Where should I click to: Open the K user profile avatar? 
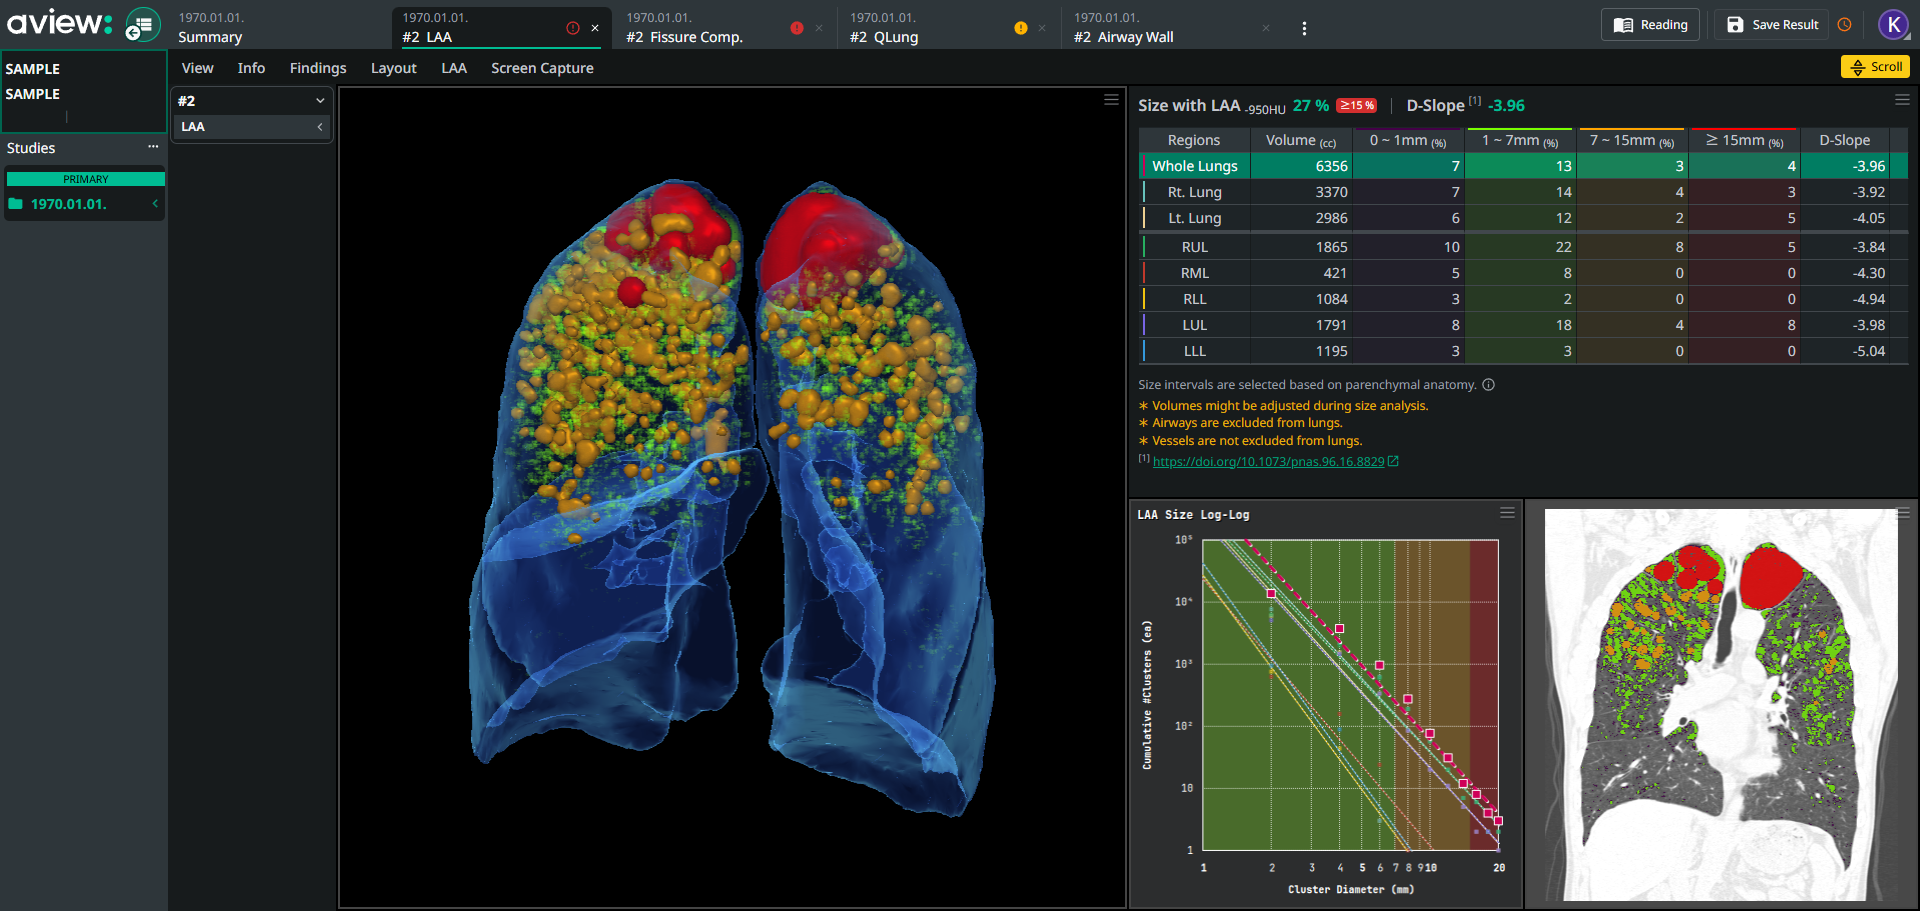point(1893,25)
